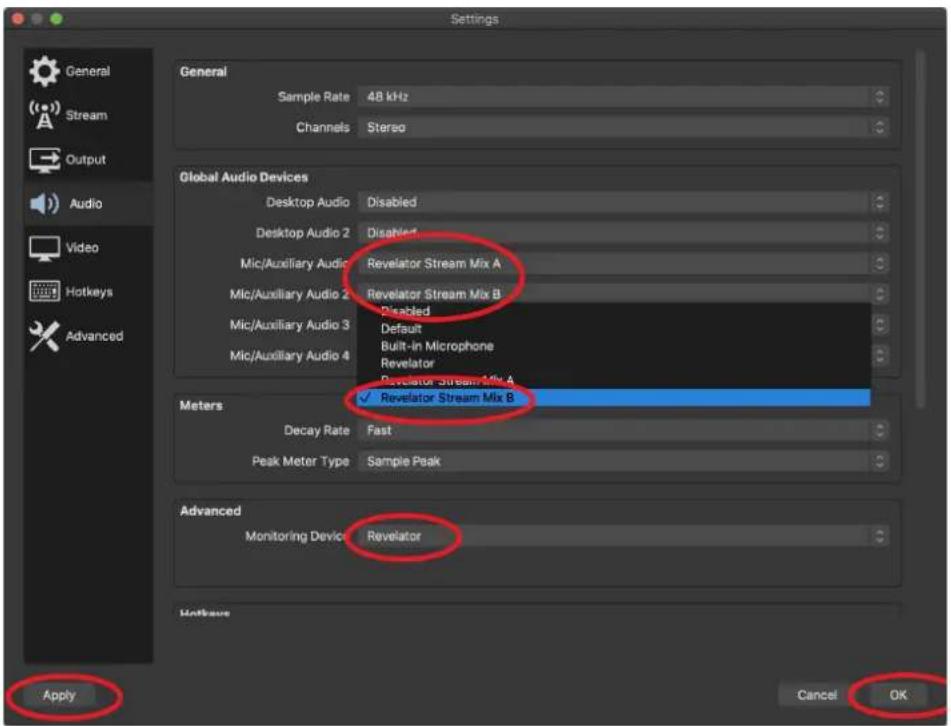Open the Monitoring Device dropdown
The image size is (951, 726).
(x=623, y=536)
